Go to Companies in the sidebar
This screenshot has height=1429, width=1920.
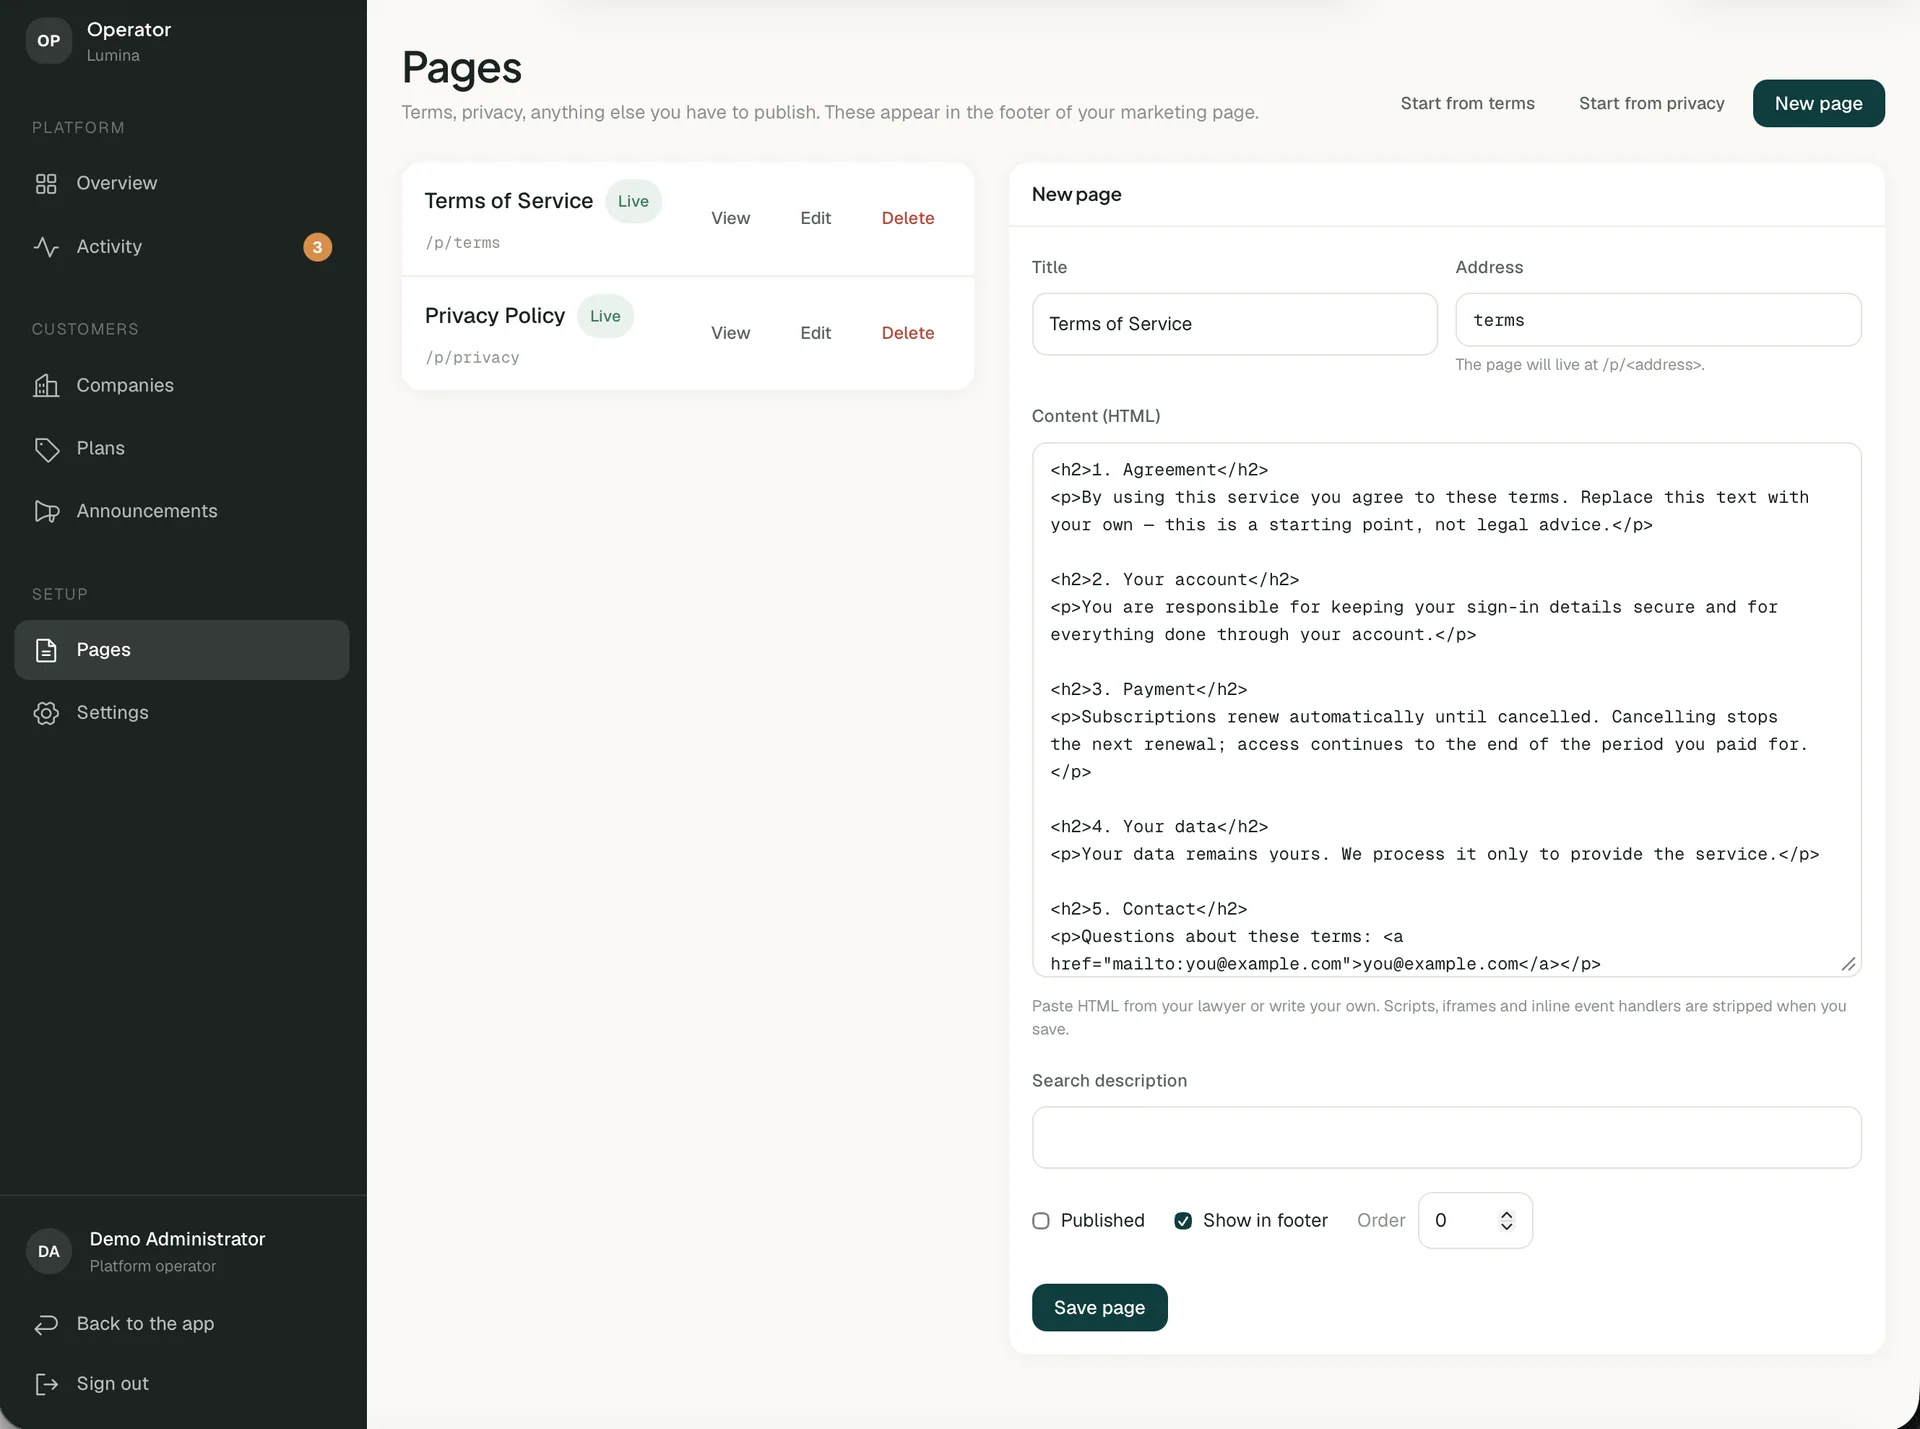(182, 386)
